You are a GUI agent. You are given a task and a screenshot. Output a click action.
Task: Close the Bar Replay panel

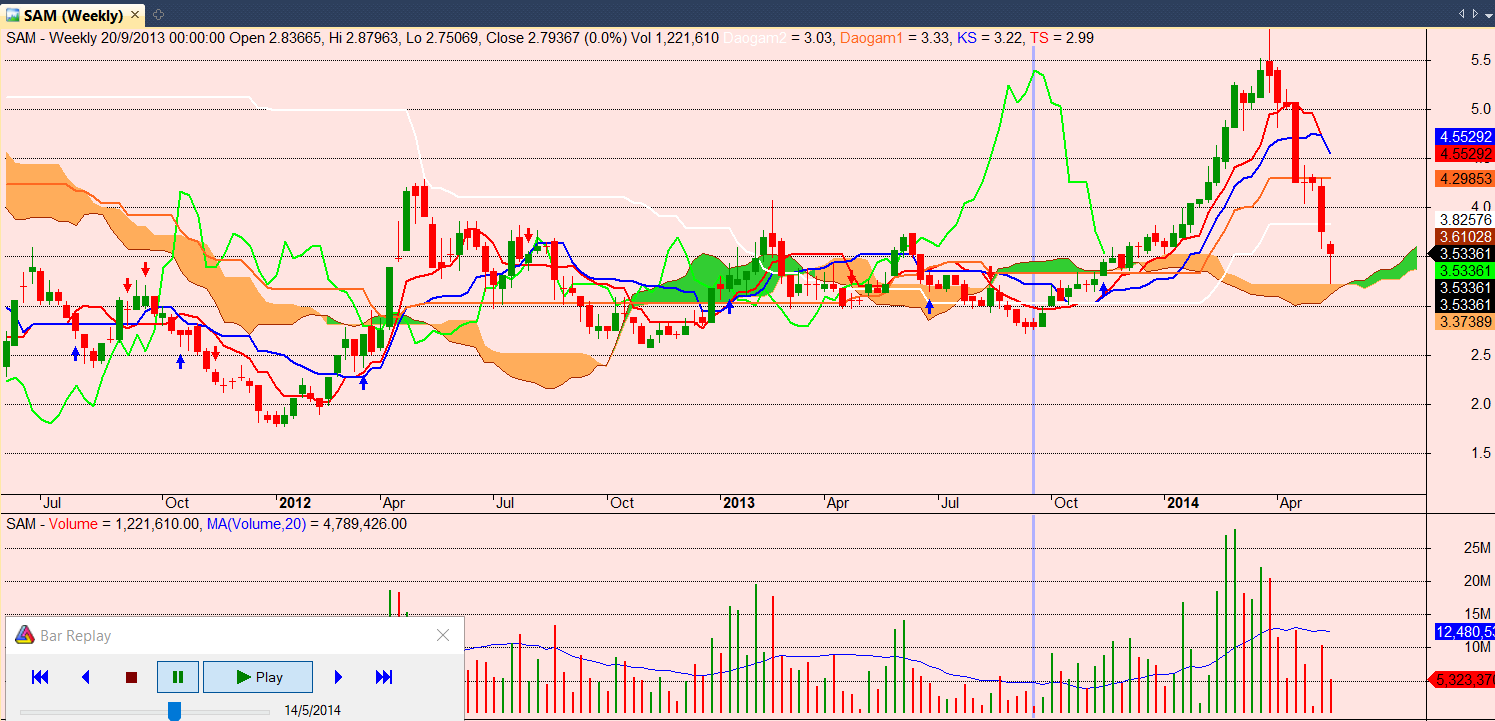point(443,635)
